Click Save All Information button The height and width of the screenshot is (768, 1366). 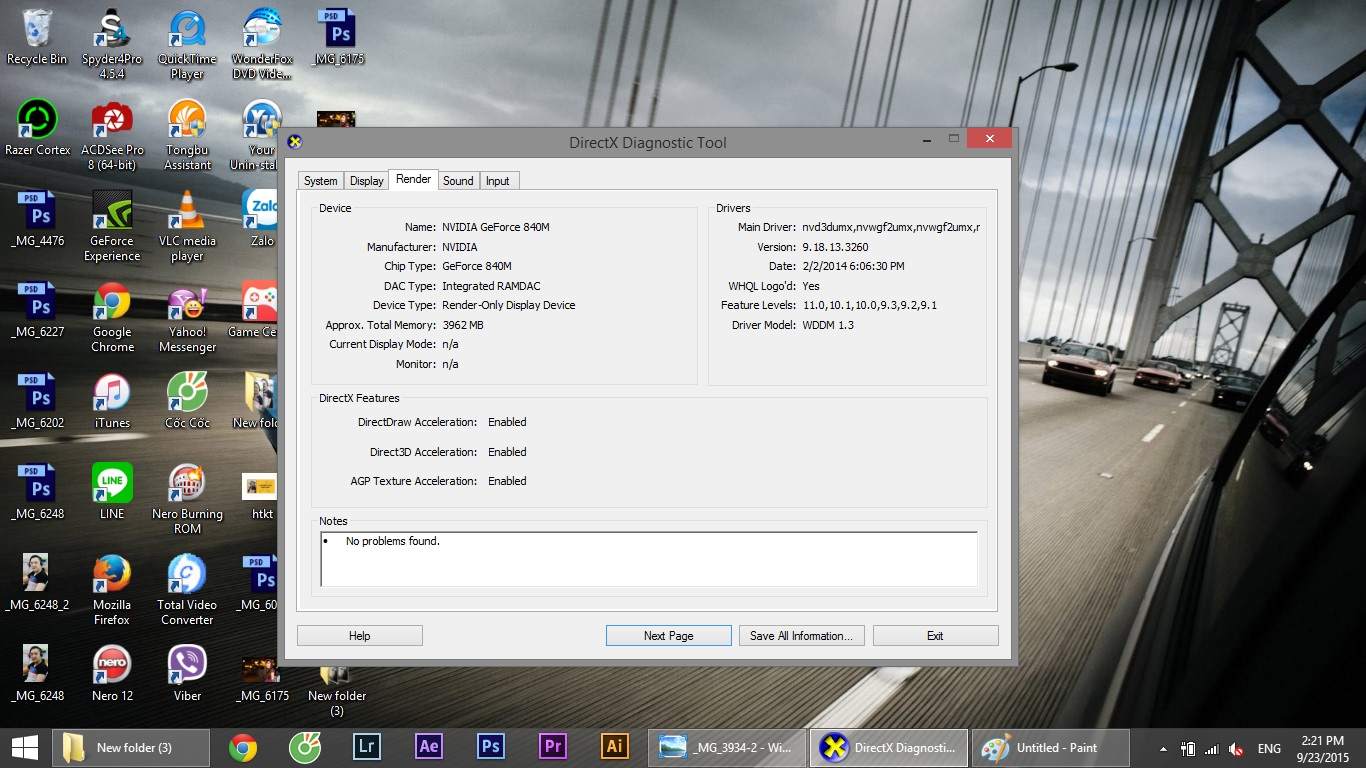click(801, 636)
